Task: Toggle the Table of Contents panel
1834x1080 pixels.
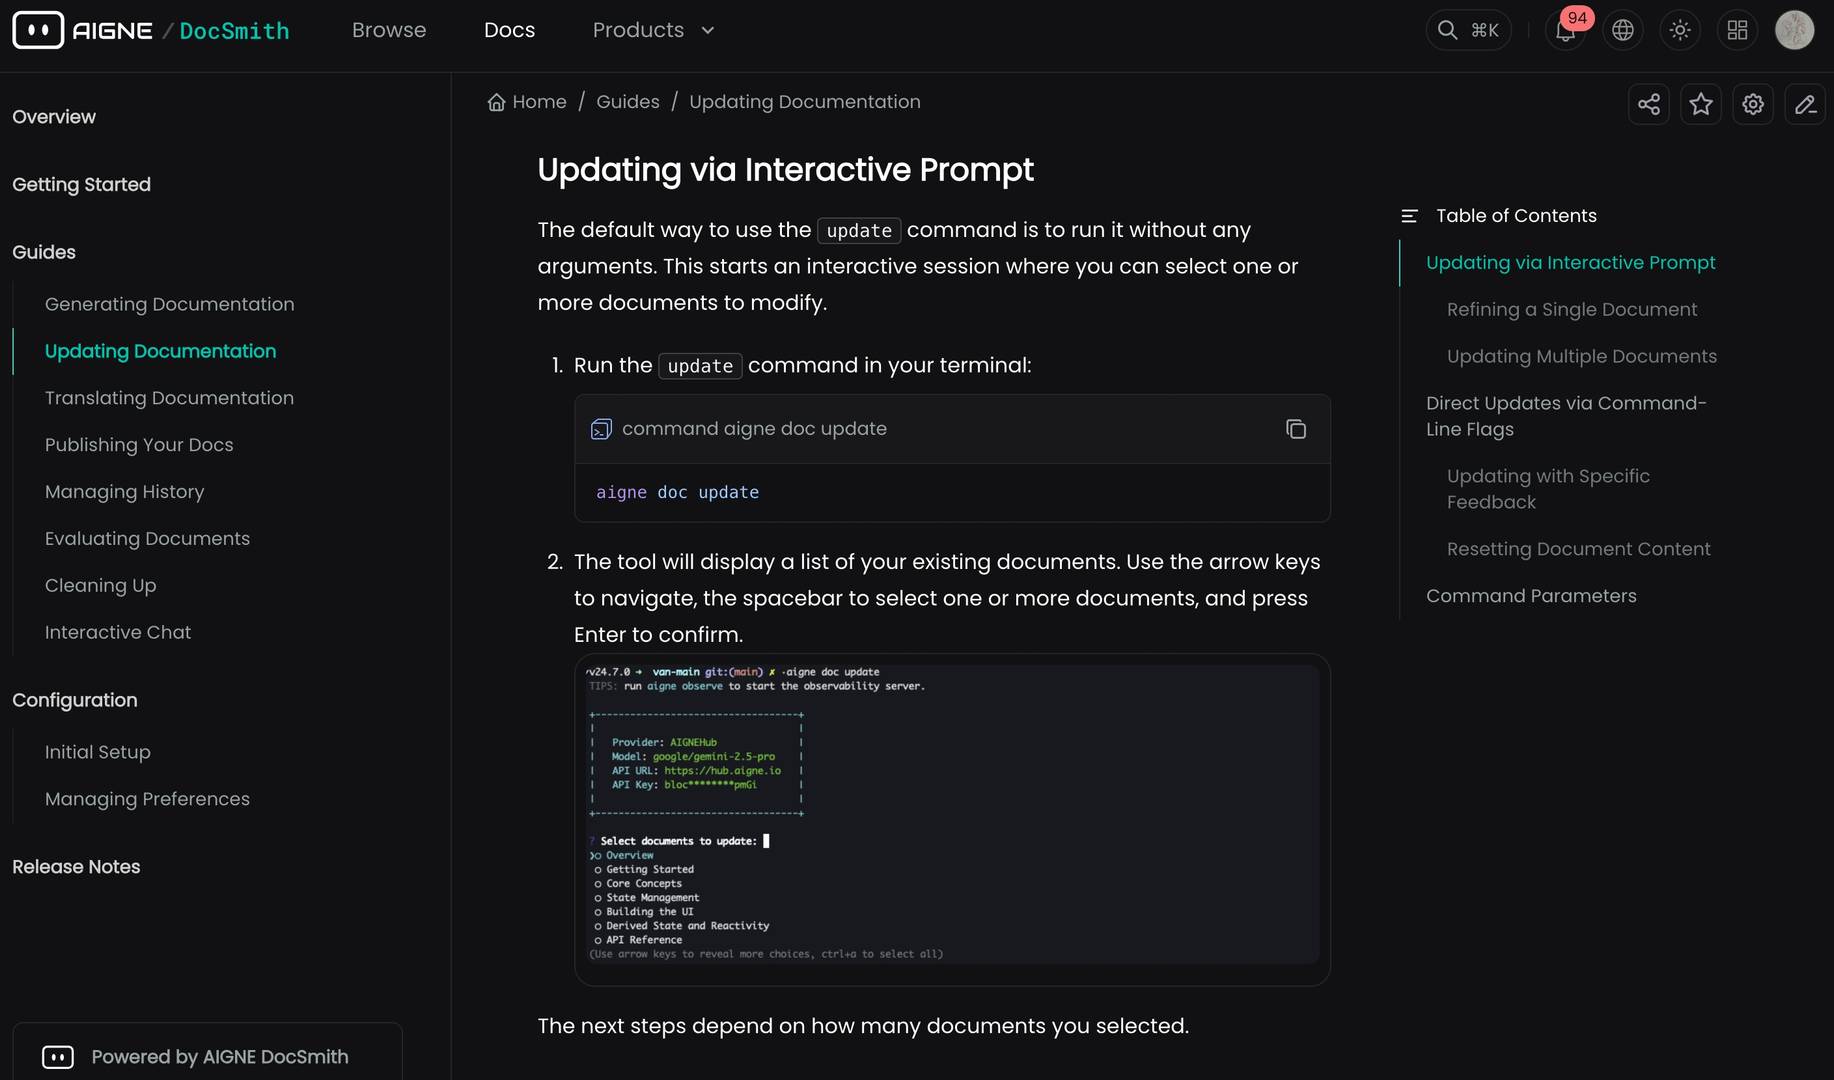Action: pyautogui.click(x=1409, y=214)
